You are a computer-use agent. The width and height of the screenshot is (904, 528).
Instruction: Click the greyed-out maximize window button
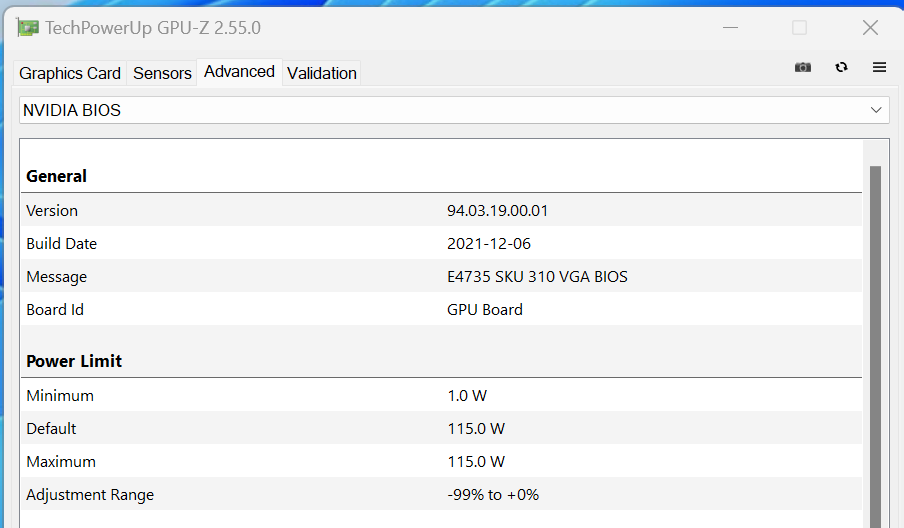click(x=799, y=27)
